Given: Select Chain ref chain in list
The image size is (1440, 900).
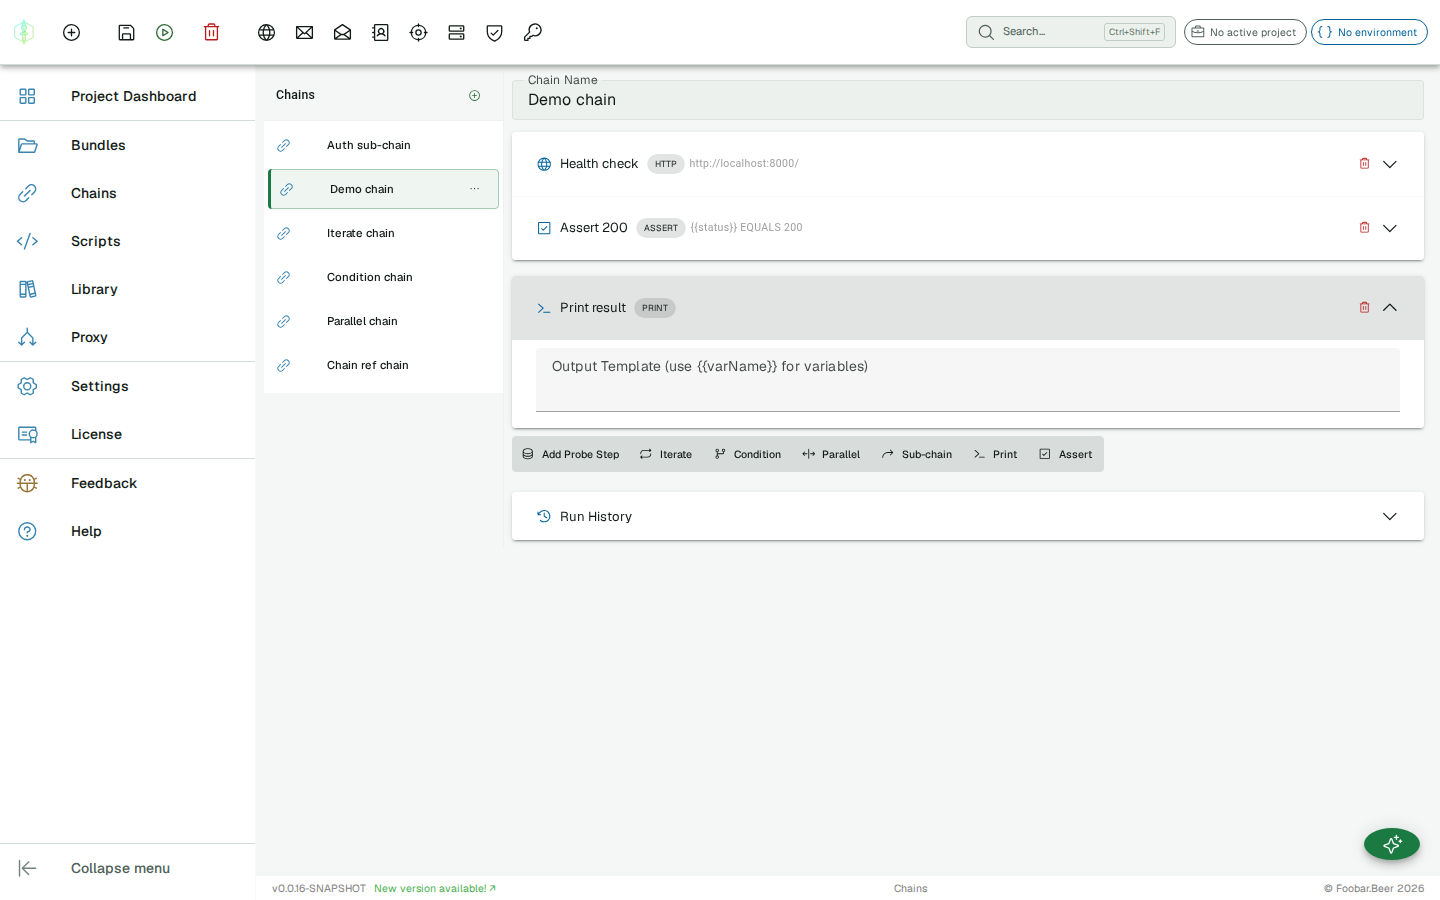Looking at the screenshot, I should click(x=383, y=365).
